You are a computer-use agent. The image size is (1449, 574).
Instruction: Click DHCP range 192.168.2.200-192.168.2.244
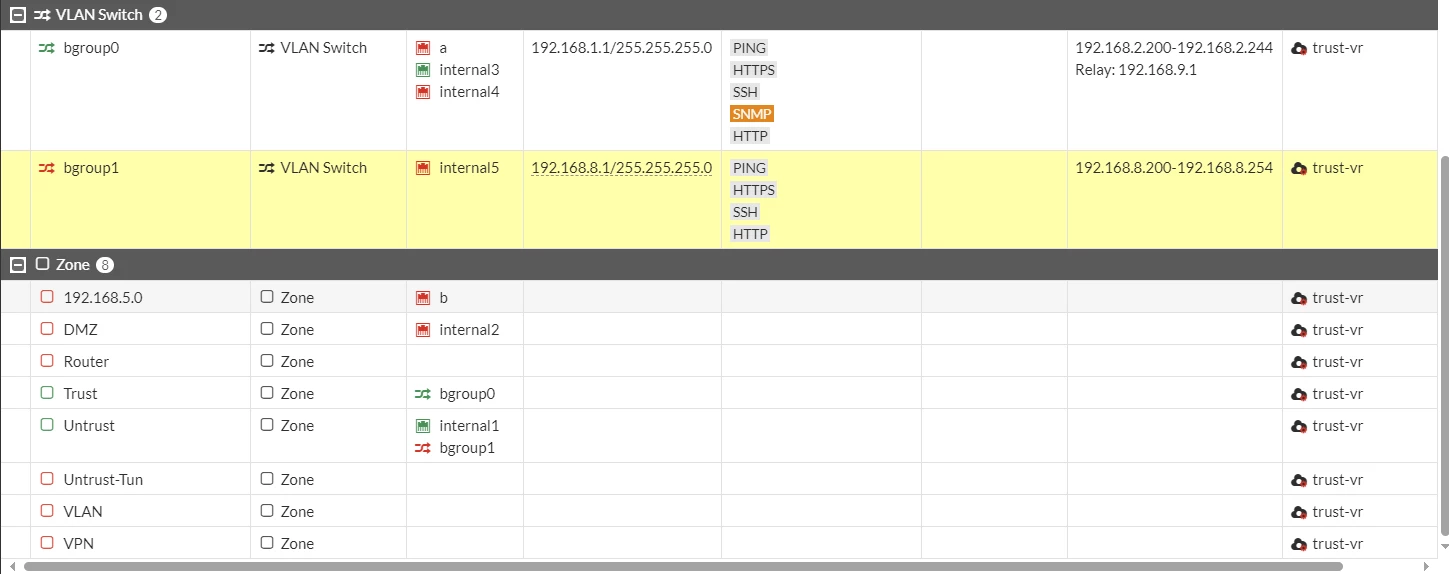tap(1174, 48)
